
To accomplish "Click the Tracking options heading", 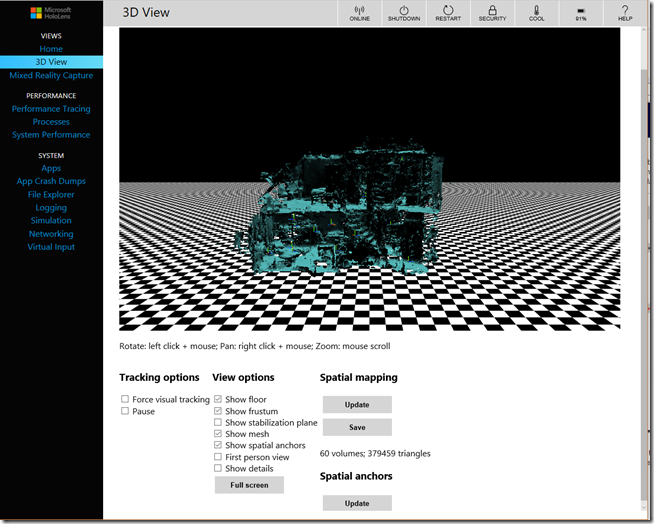I will pyautogui.click(x=159, y=377).
